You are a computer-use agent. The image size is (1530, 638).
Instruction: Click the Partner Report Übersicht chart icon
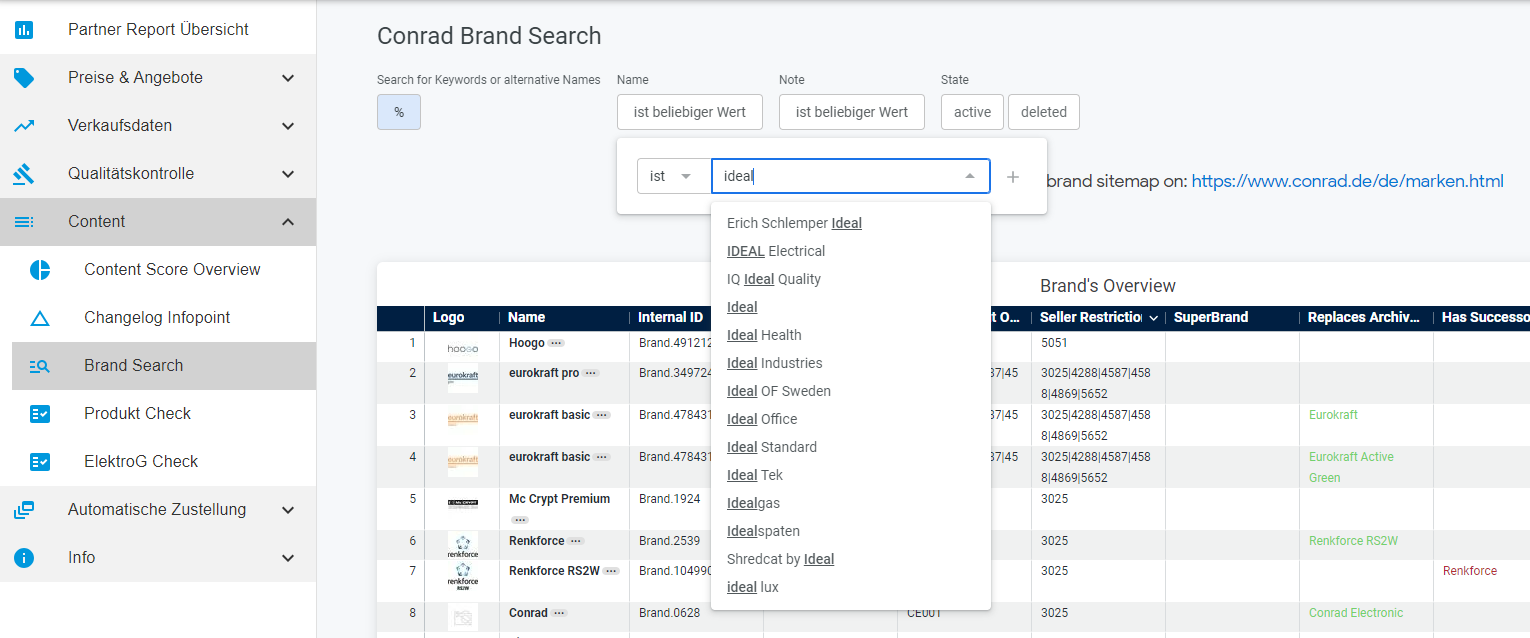[24, 30]
